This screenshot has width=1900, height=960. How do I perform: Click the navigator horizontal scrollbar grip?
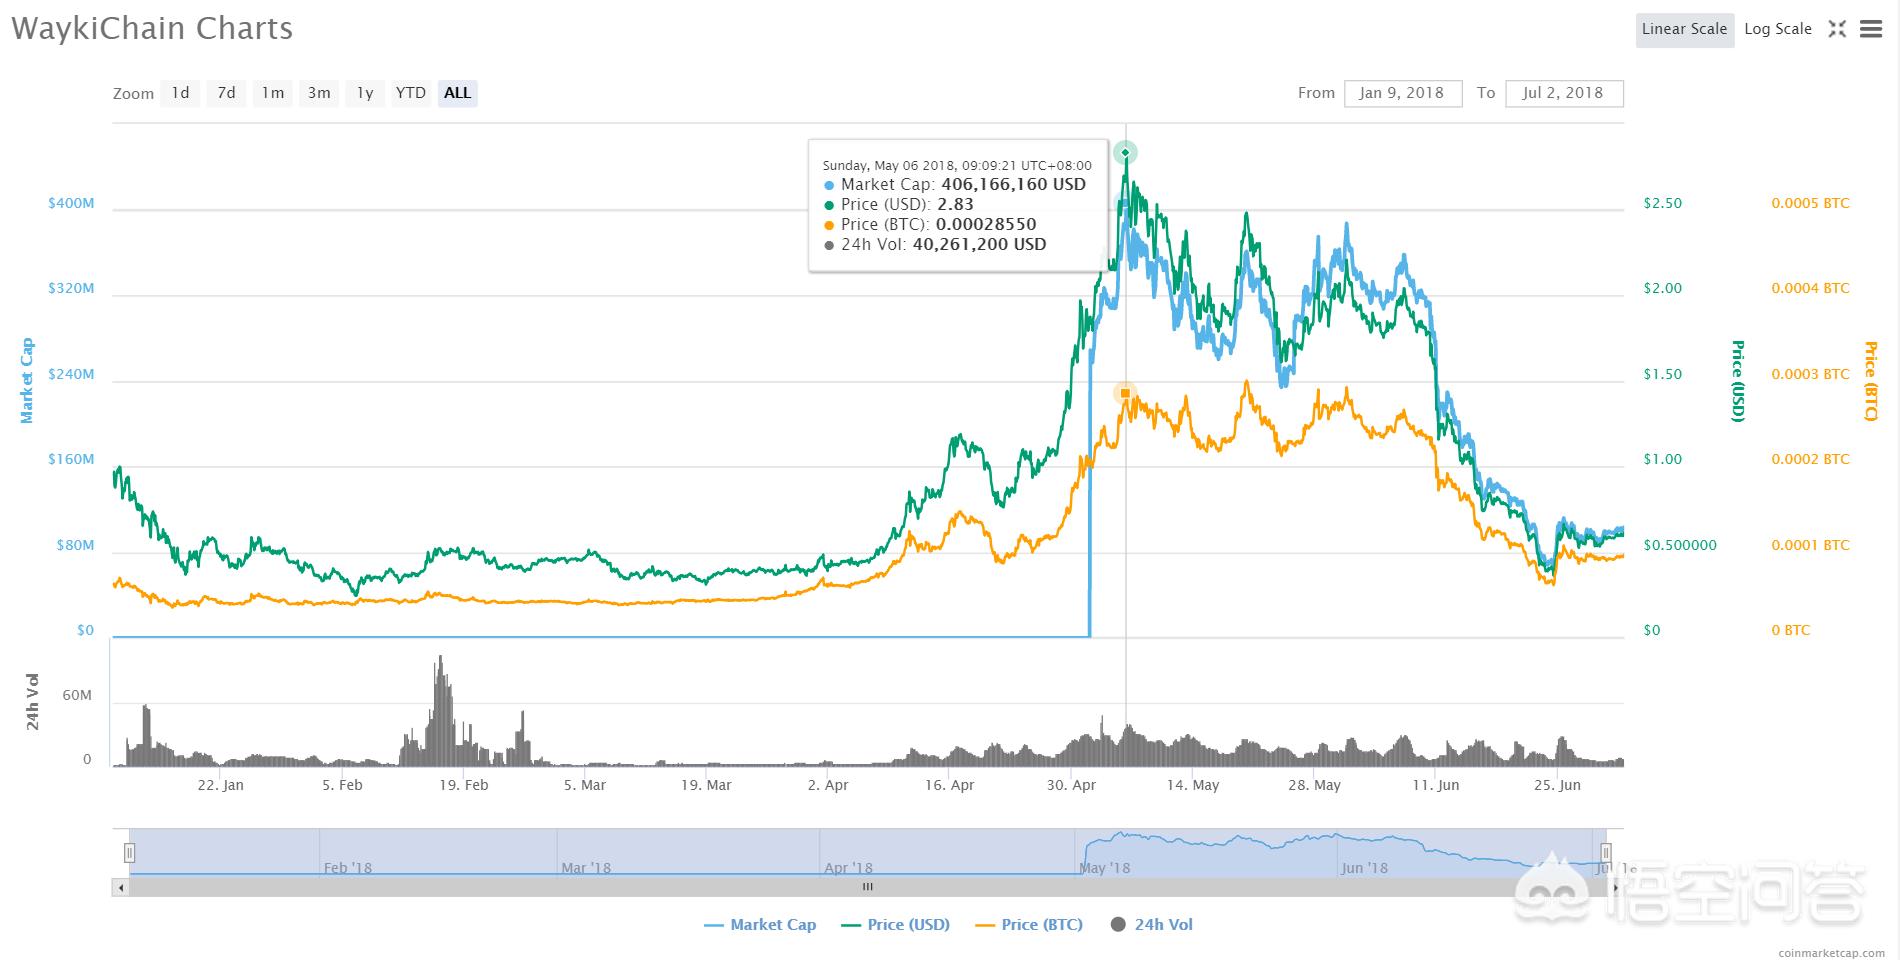tap(868, 887)
